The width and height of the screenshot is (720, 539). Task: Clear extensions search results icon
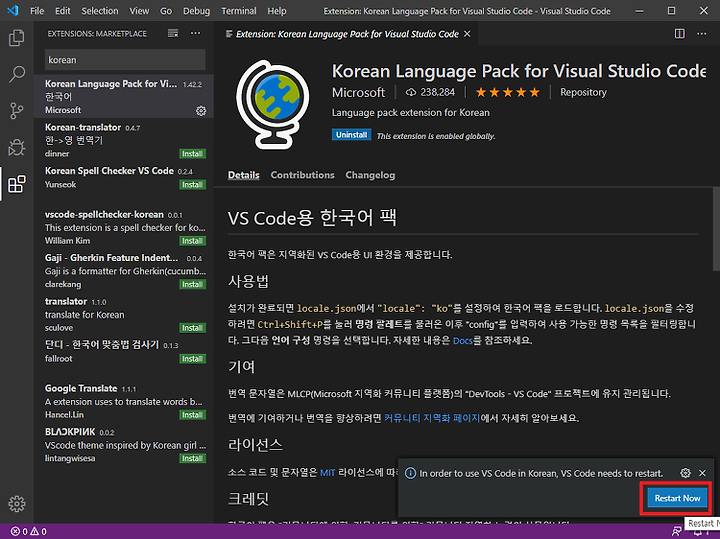coord(173,34)
